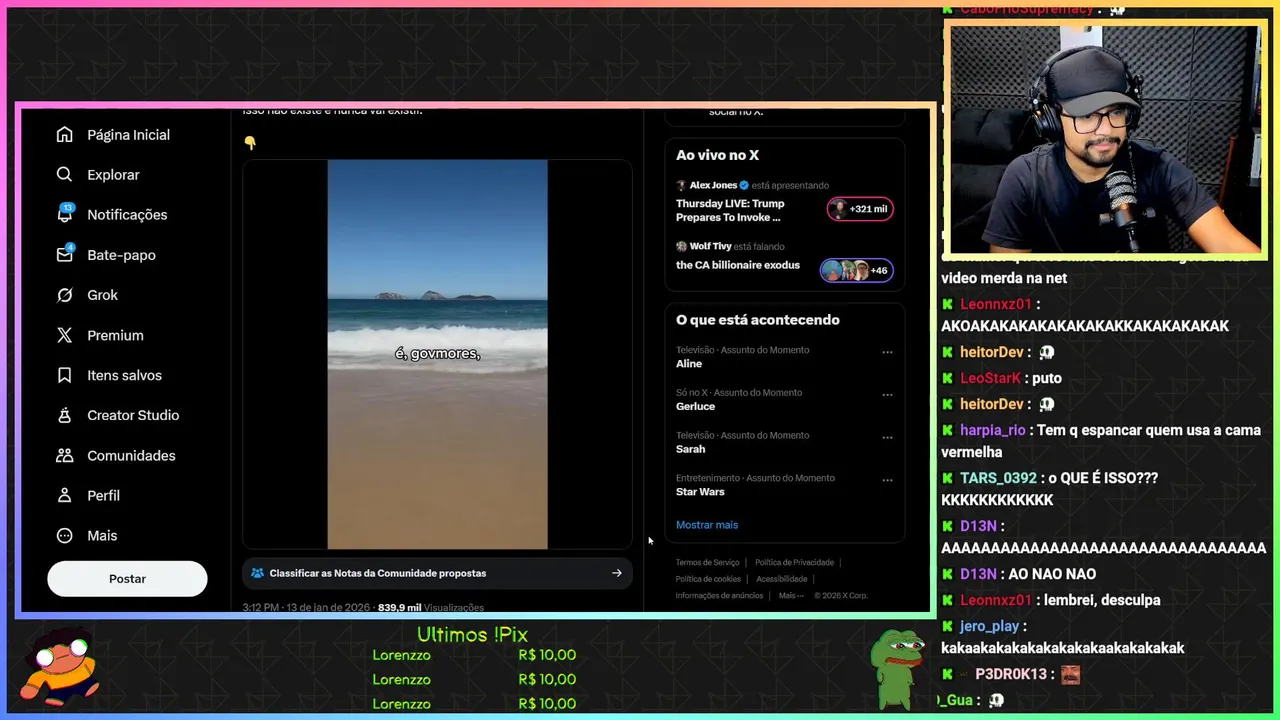Click chat username jero_play
The image size is (1280, 720).
click(989, 626)
